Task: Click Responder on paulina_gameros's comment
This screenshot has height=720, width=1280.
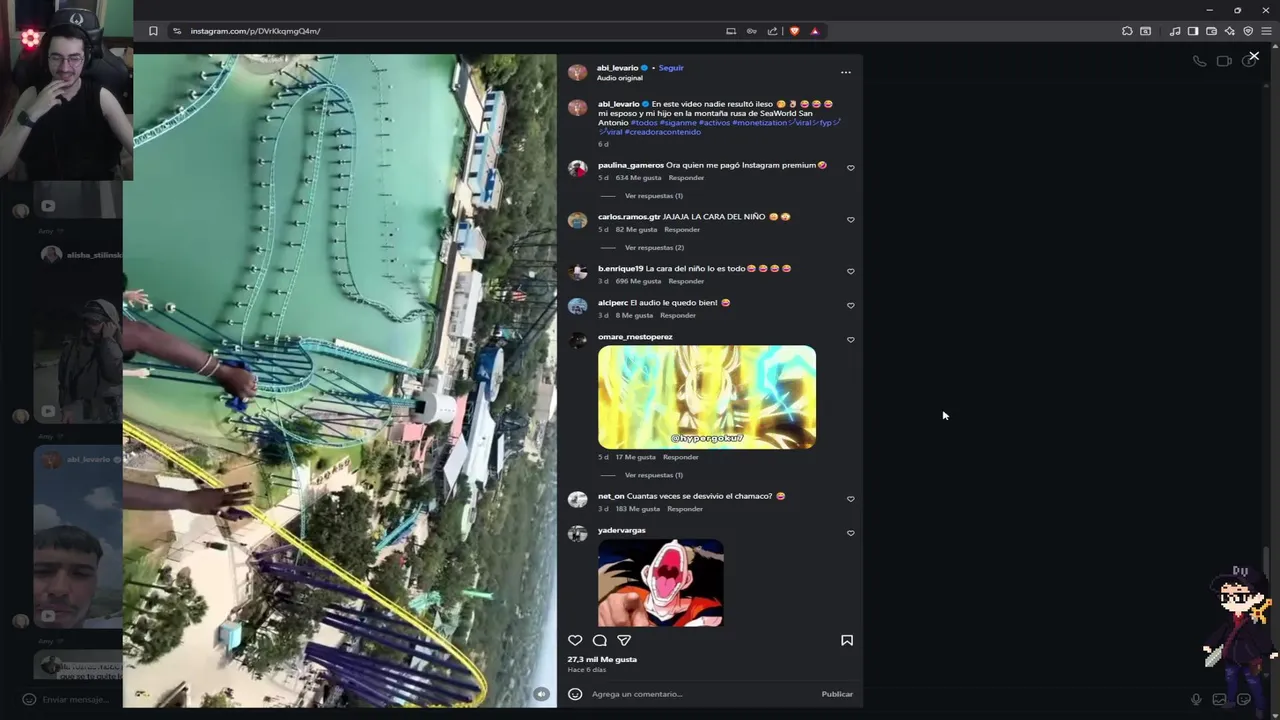Action: [687, 178]
